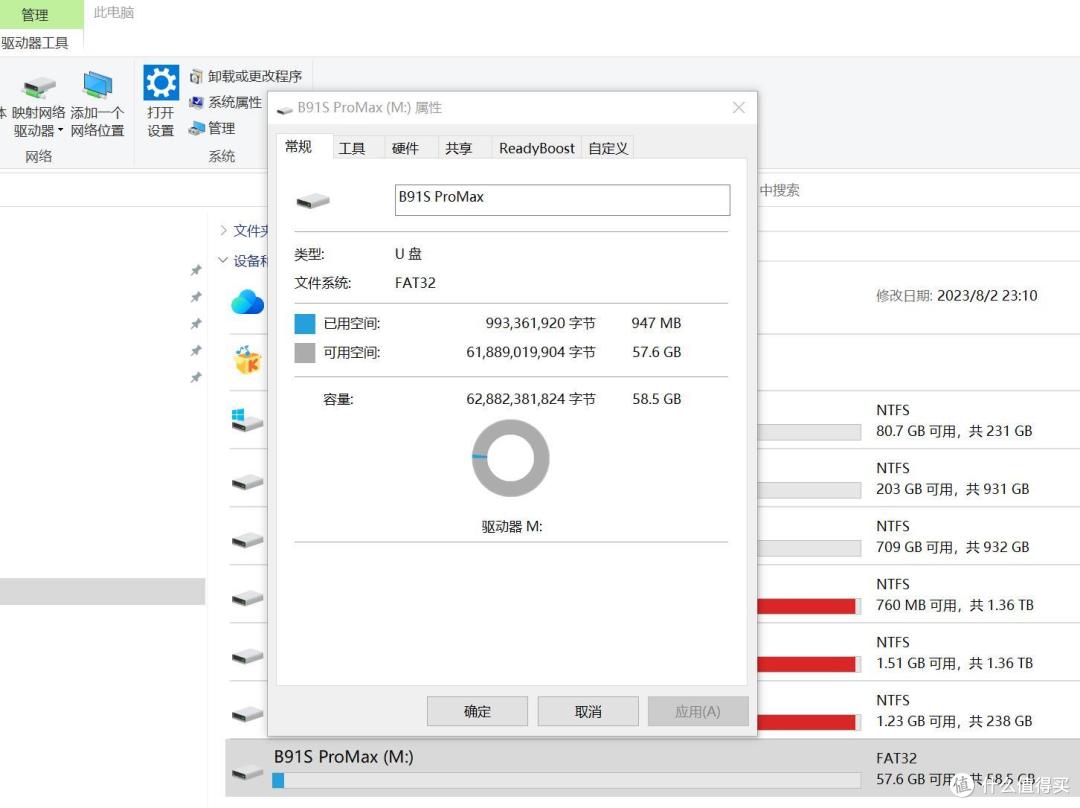Click the third pin icon in the sidebar
1080x808 pixels.
click(196, 324)
